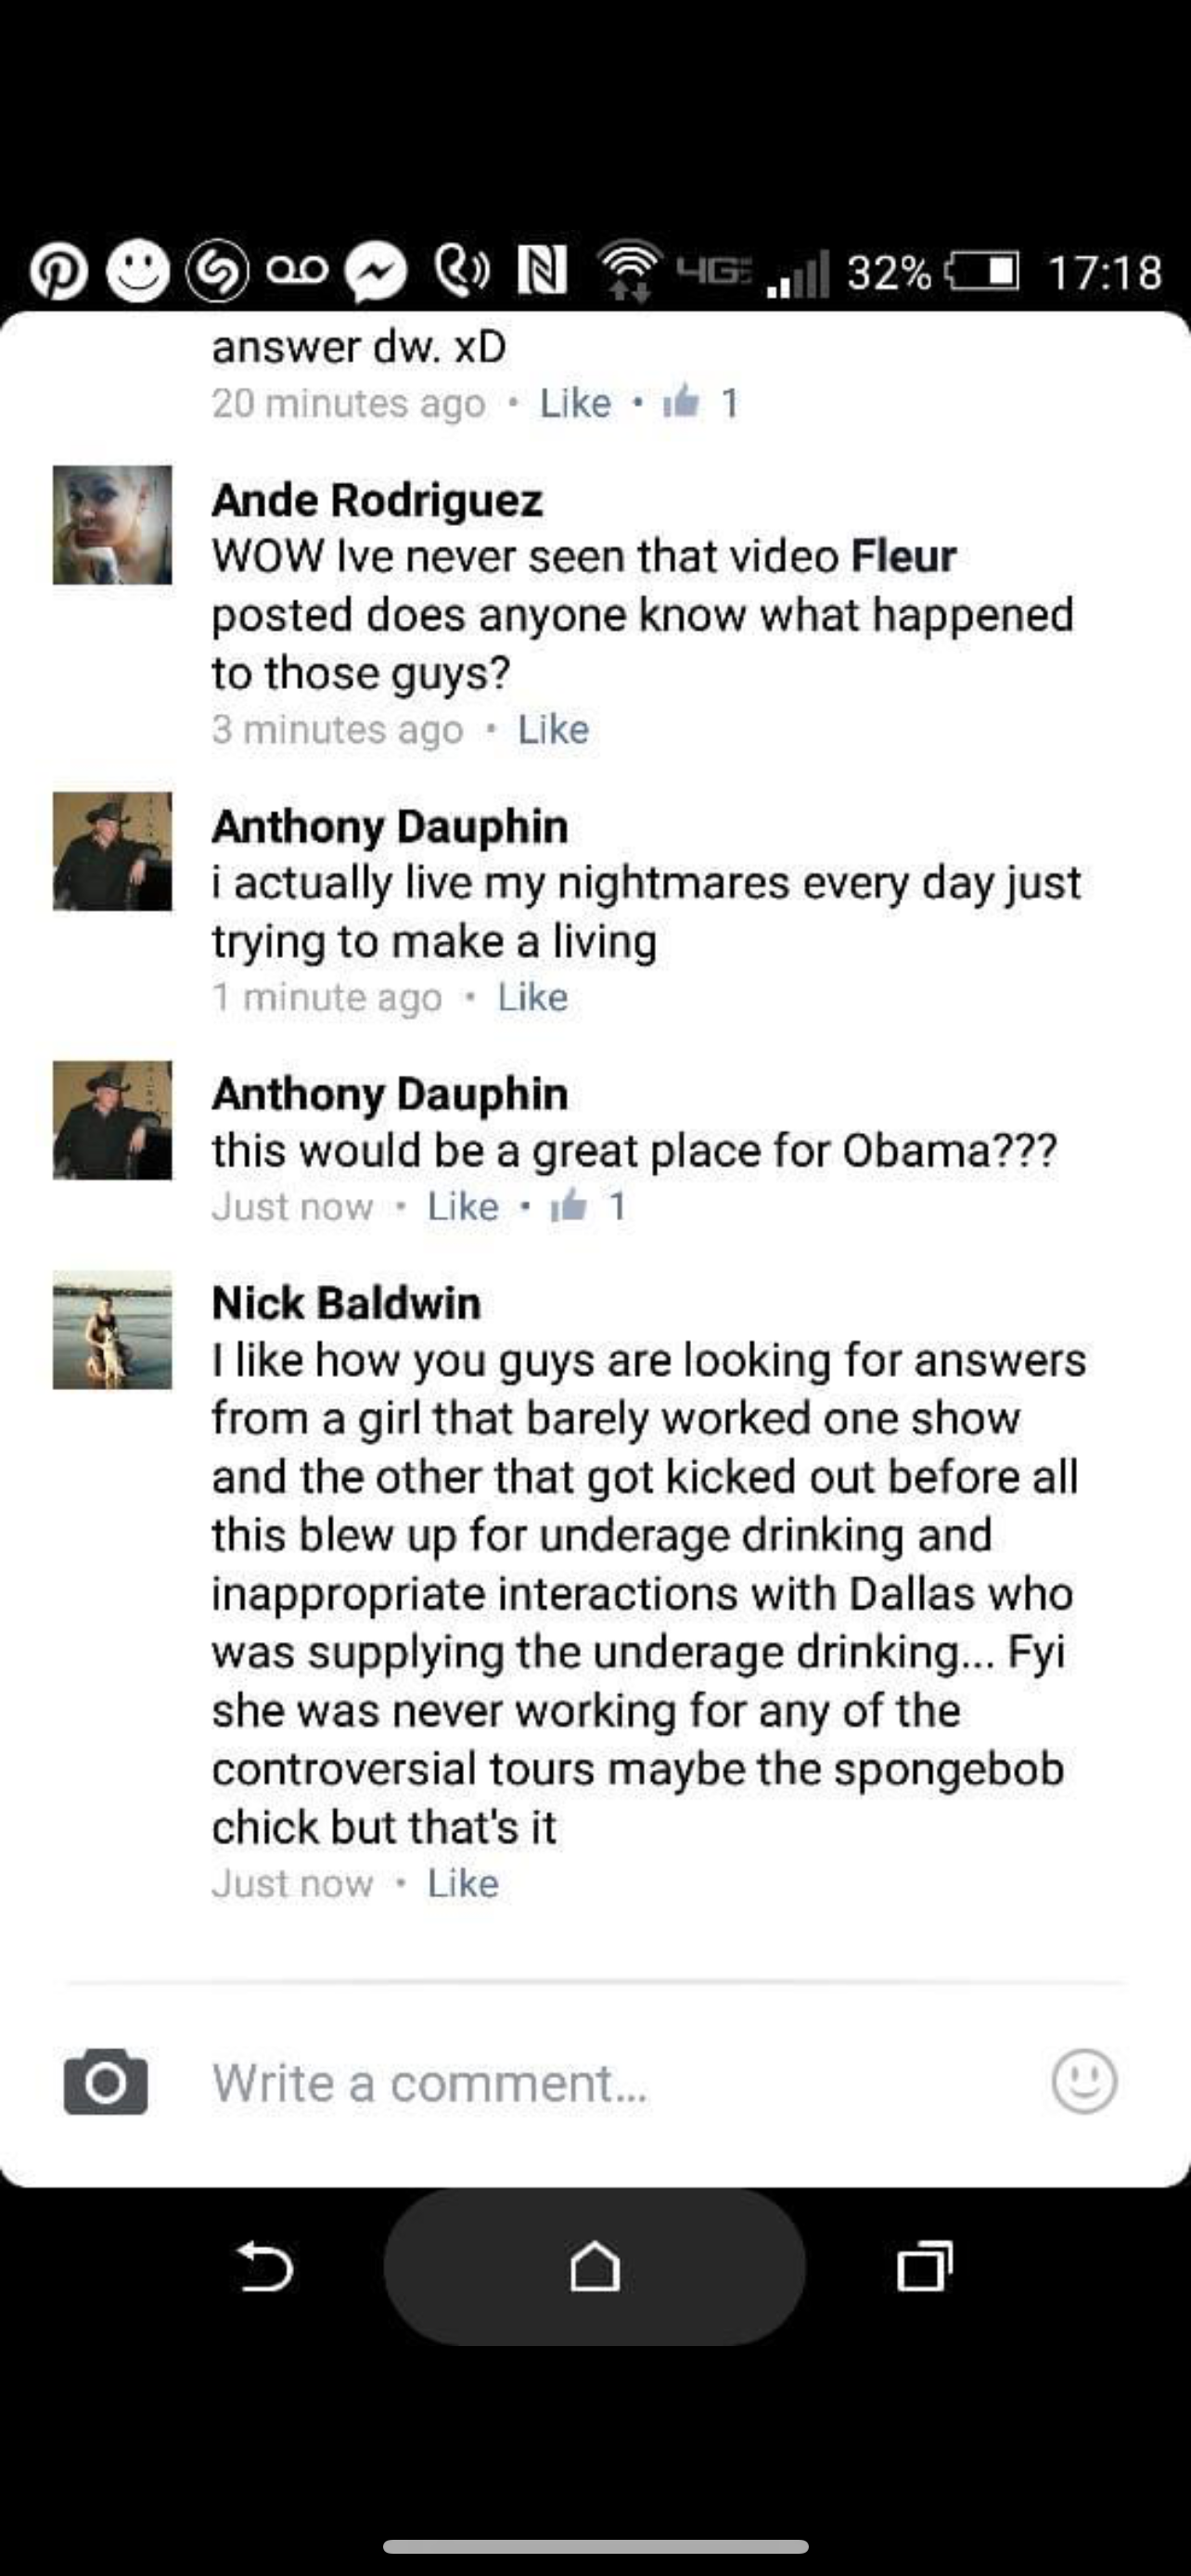Open Ande Rodriguez's profile picture
Viewport: 1191px width, 2576px height.
pos(112,525)
